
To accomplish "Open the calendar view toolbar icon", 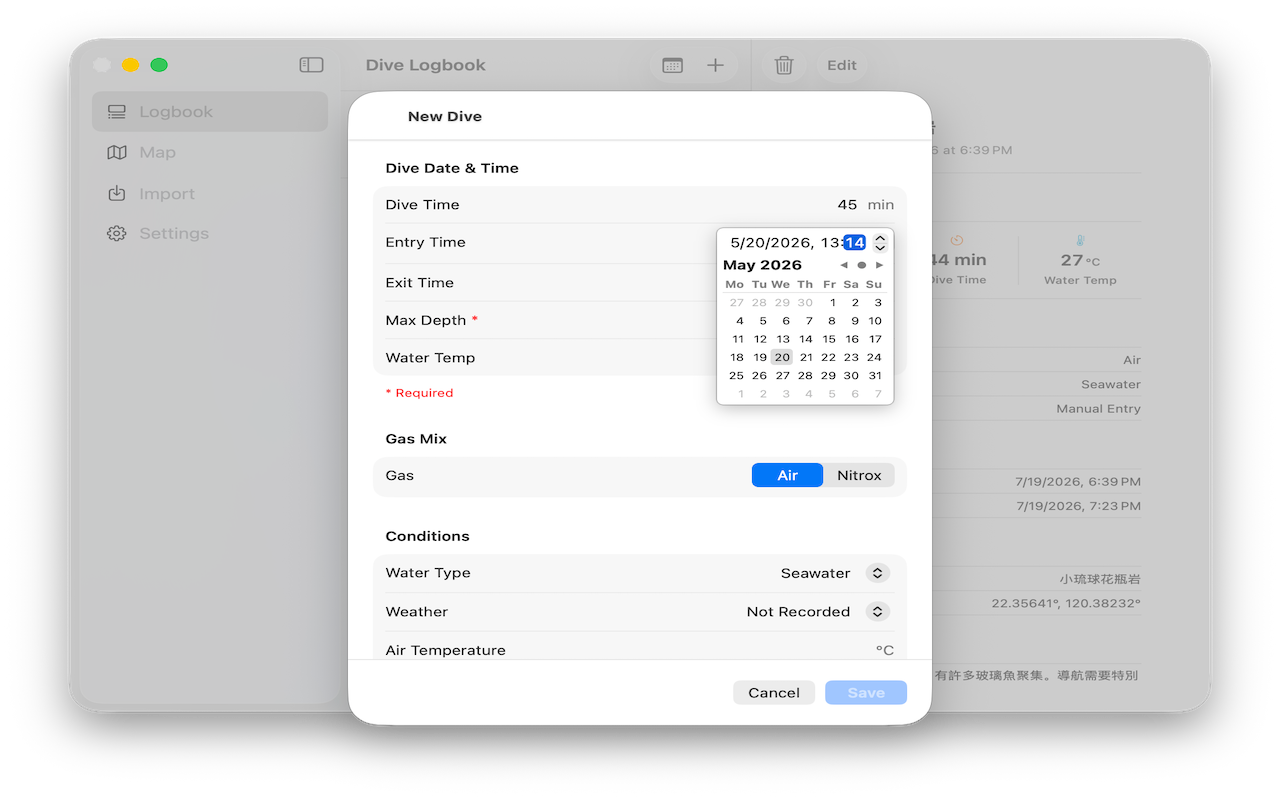I will tap(672, 65).
